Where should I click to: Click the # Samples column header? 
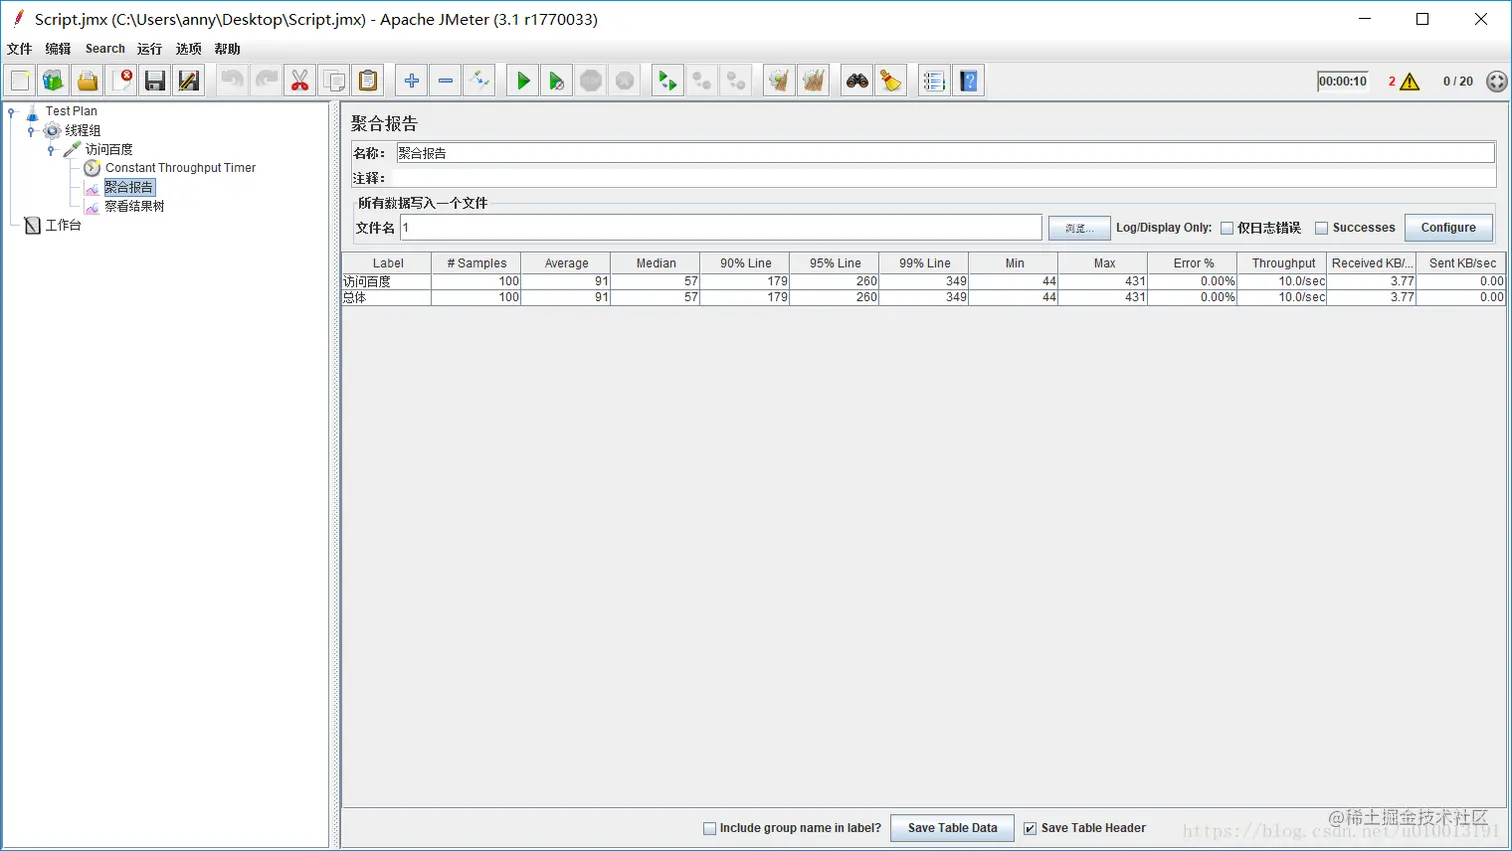pos(476,263)
